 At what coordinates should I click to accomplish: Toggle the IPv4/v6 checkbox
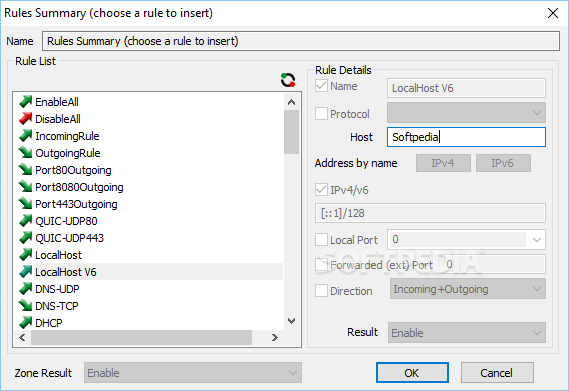322,190
